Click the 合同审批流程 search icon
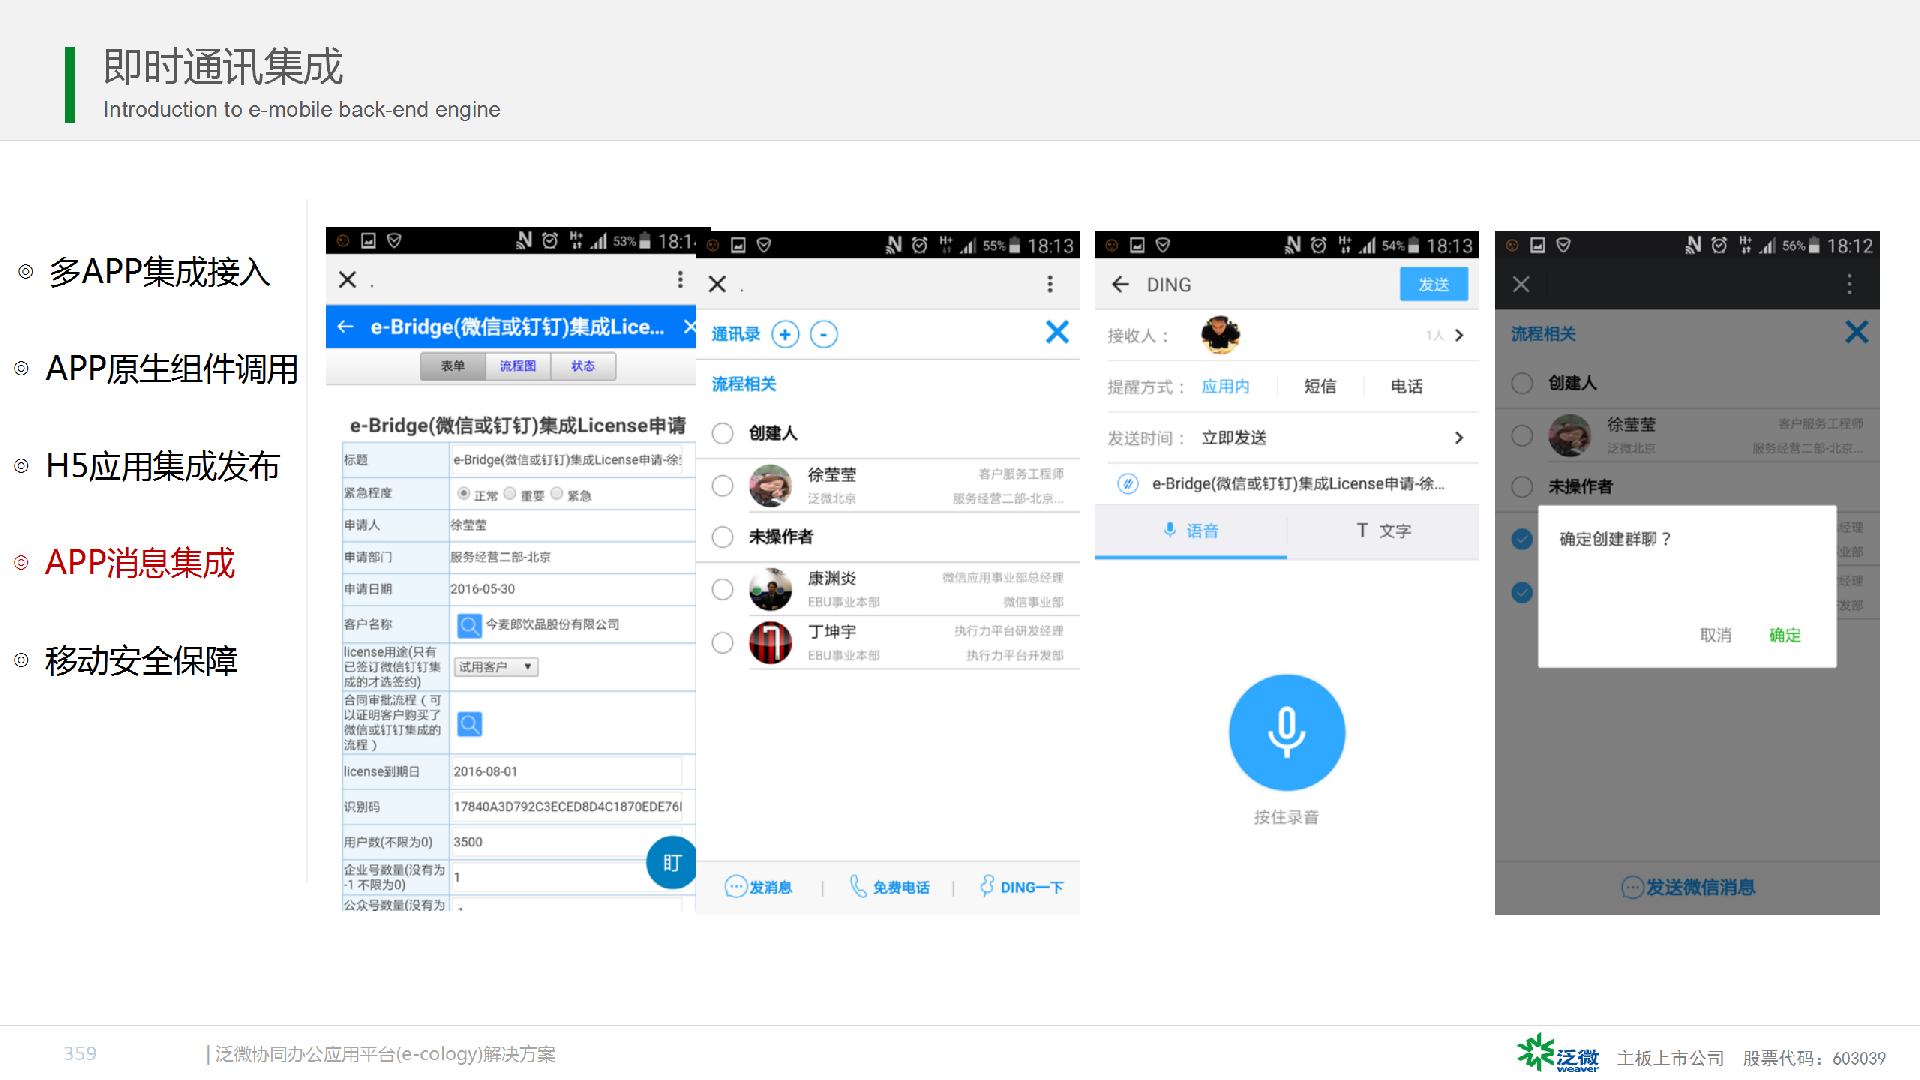1920x1080 pixels. 469,723
